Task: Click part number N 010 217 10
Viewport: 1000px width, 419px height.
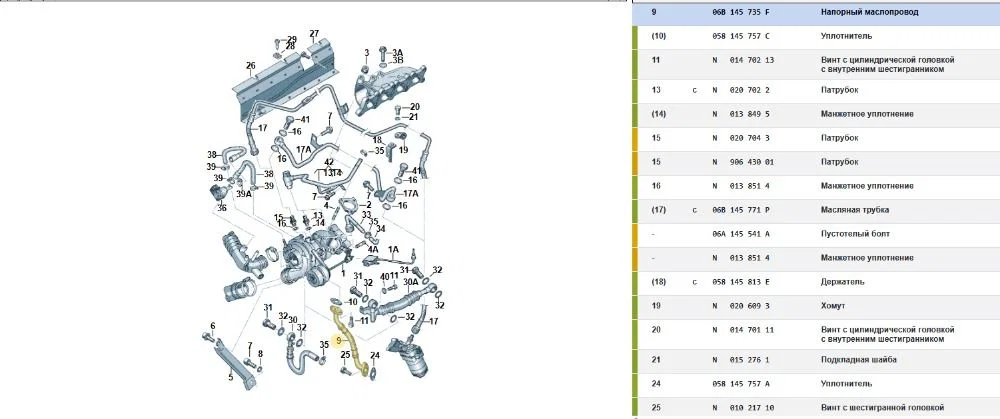Action: tap(743, 408)
